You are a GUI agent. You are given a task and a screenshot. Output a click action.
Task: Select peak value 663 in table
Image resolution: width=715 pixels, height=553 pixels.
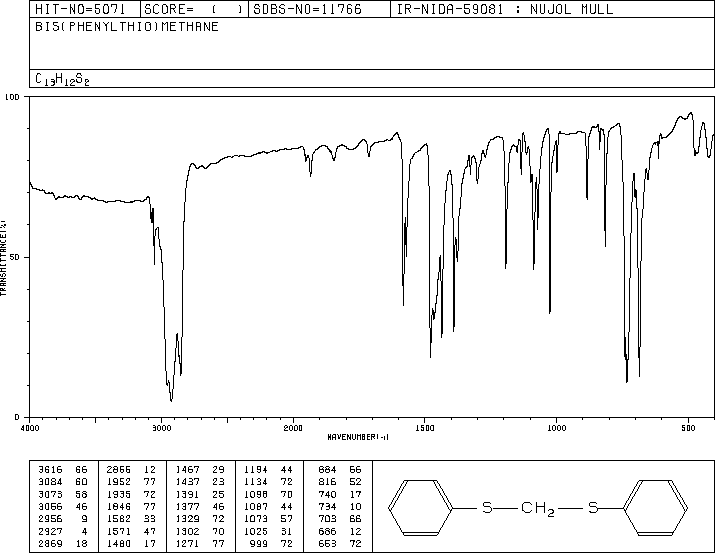tap(327, 543)
